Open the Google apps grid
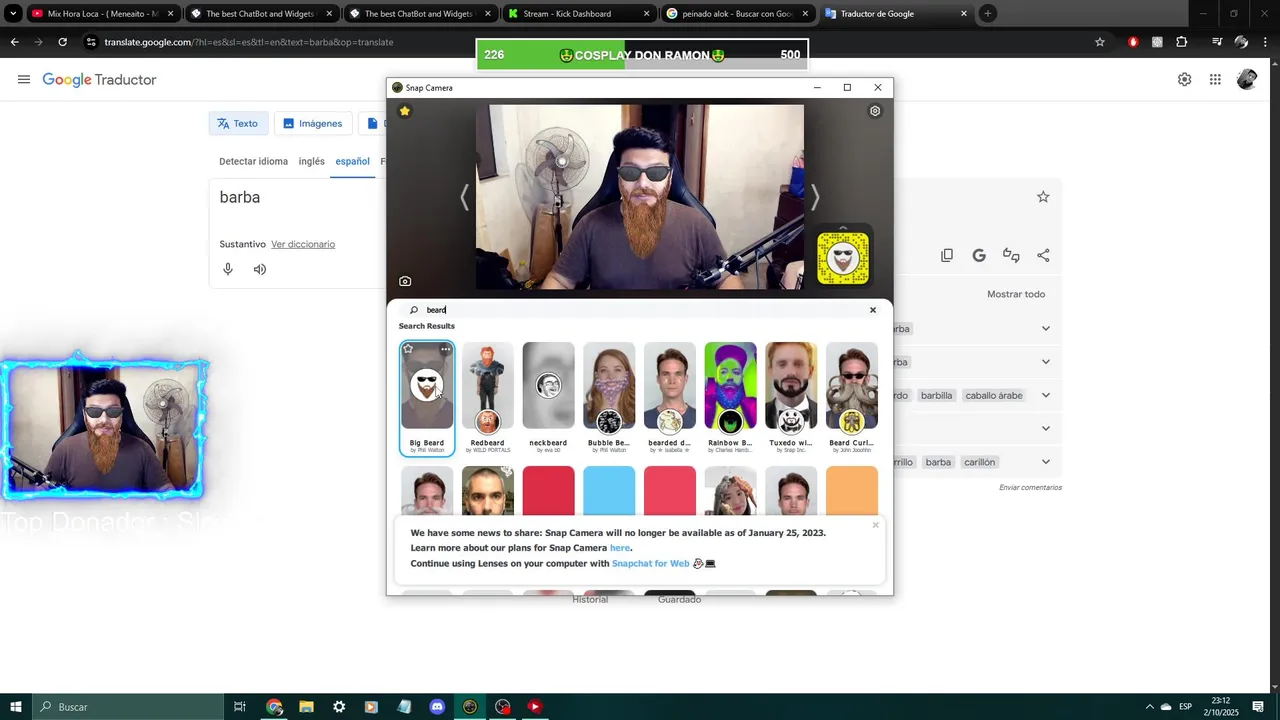 click(x=1215, y=80)
